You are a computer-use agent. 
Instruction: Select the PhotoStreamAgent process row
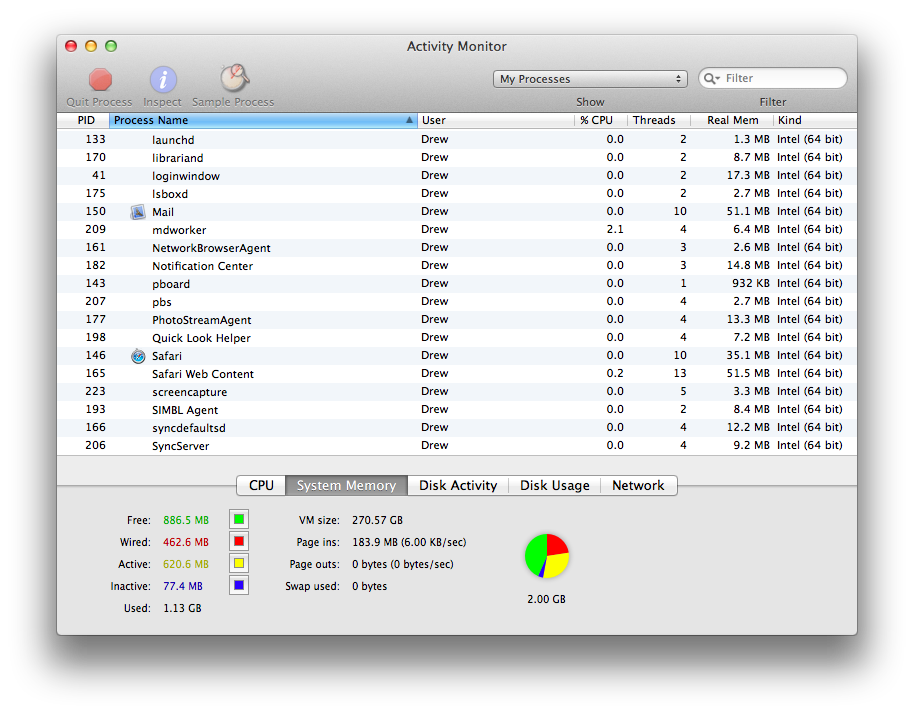click(457, 320)
